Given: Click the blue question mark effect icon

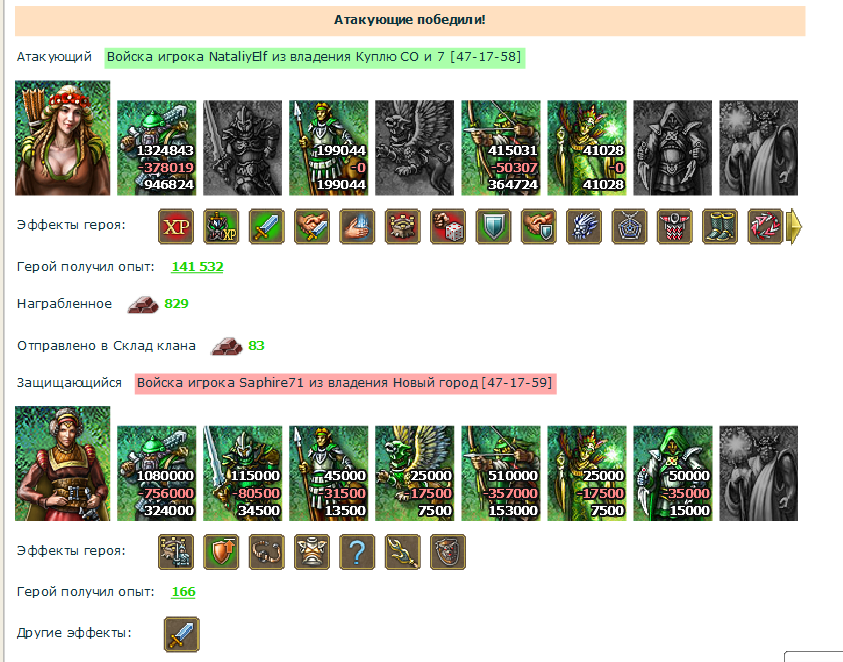Looking at the screenshot, I should (357, 552).
